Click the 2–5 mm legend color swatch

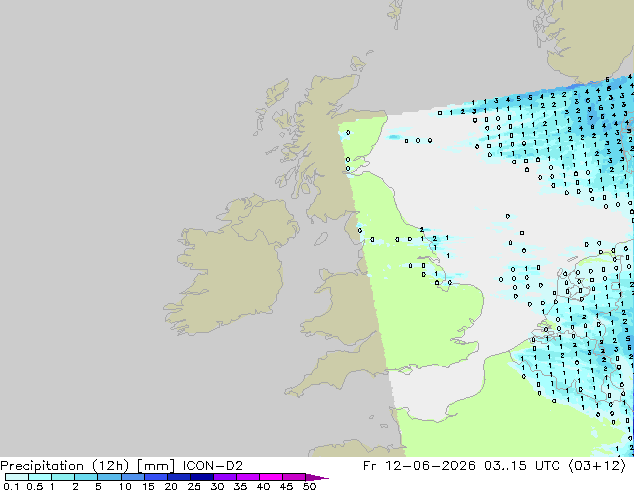pyautogui.click(x=86, y=477)
